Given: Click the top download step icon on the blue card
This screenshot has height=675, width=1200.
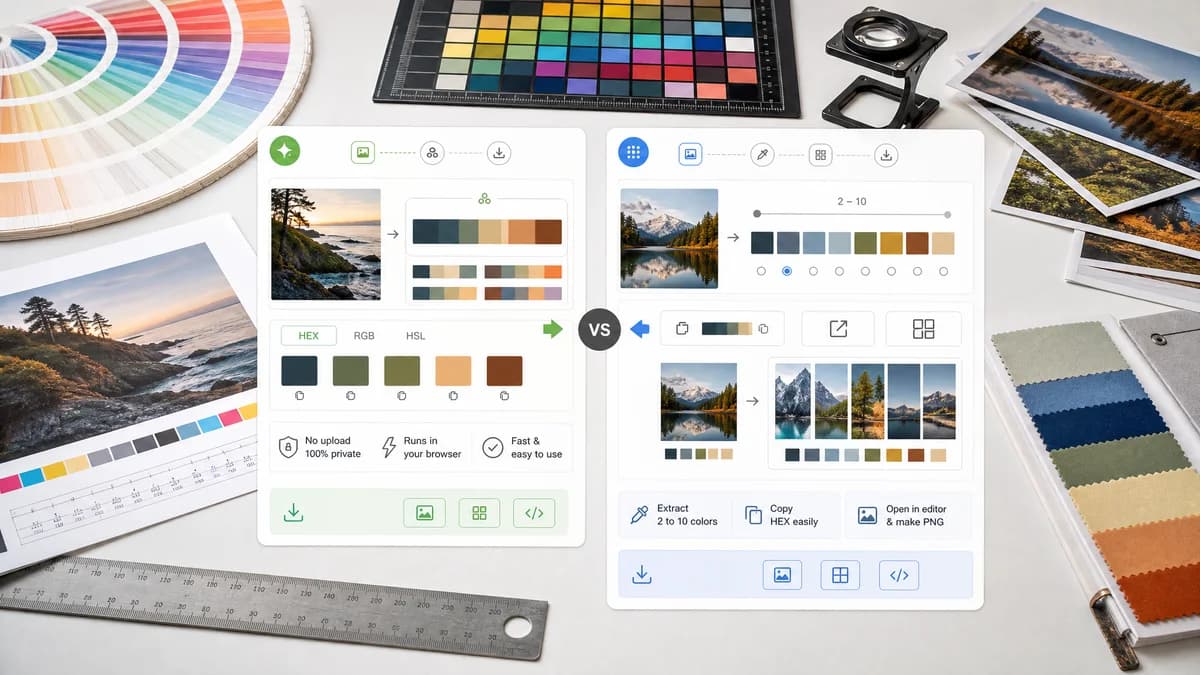Looking at the screenshot, I should point(886,155).
